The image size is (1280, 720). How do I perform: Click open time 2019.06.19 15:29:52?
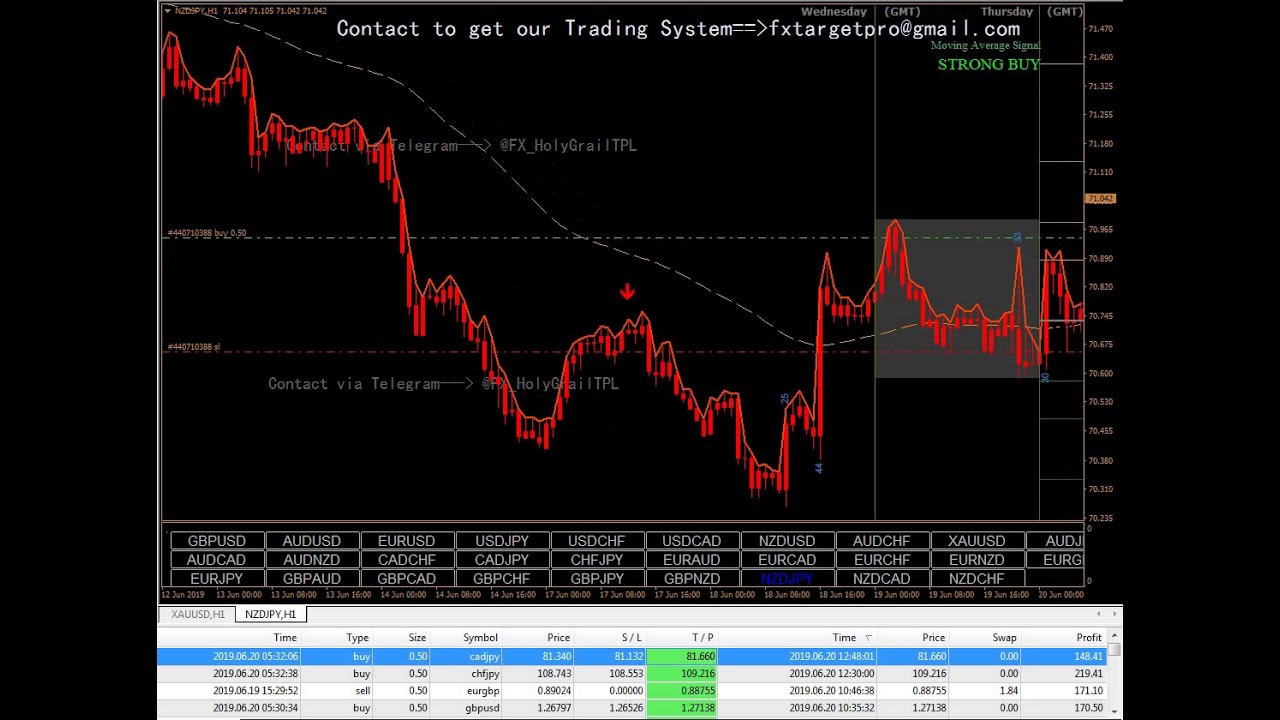click(x=255, y=691)
